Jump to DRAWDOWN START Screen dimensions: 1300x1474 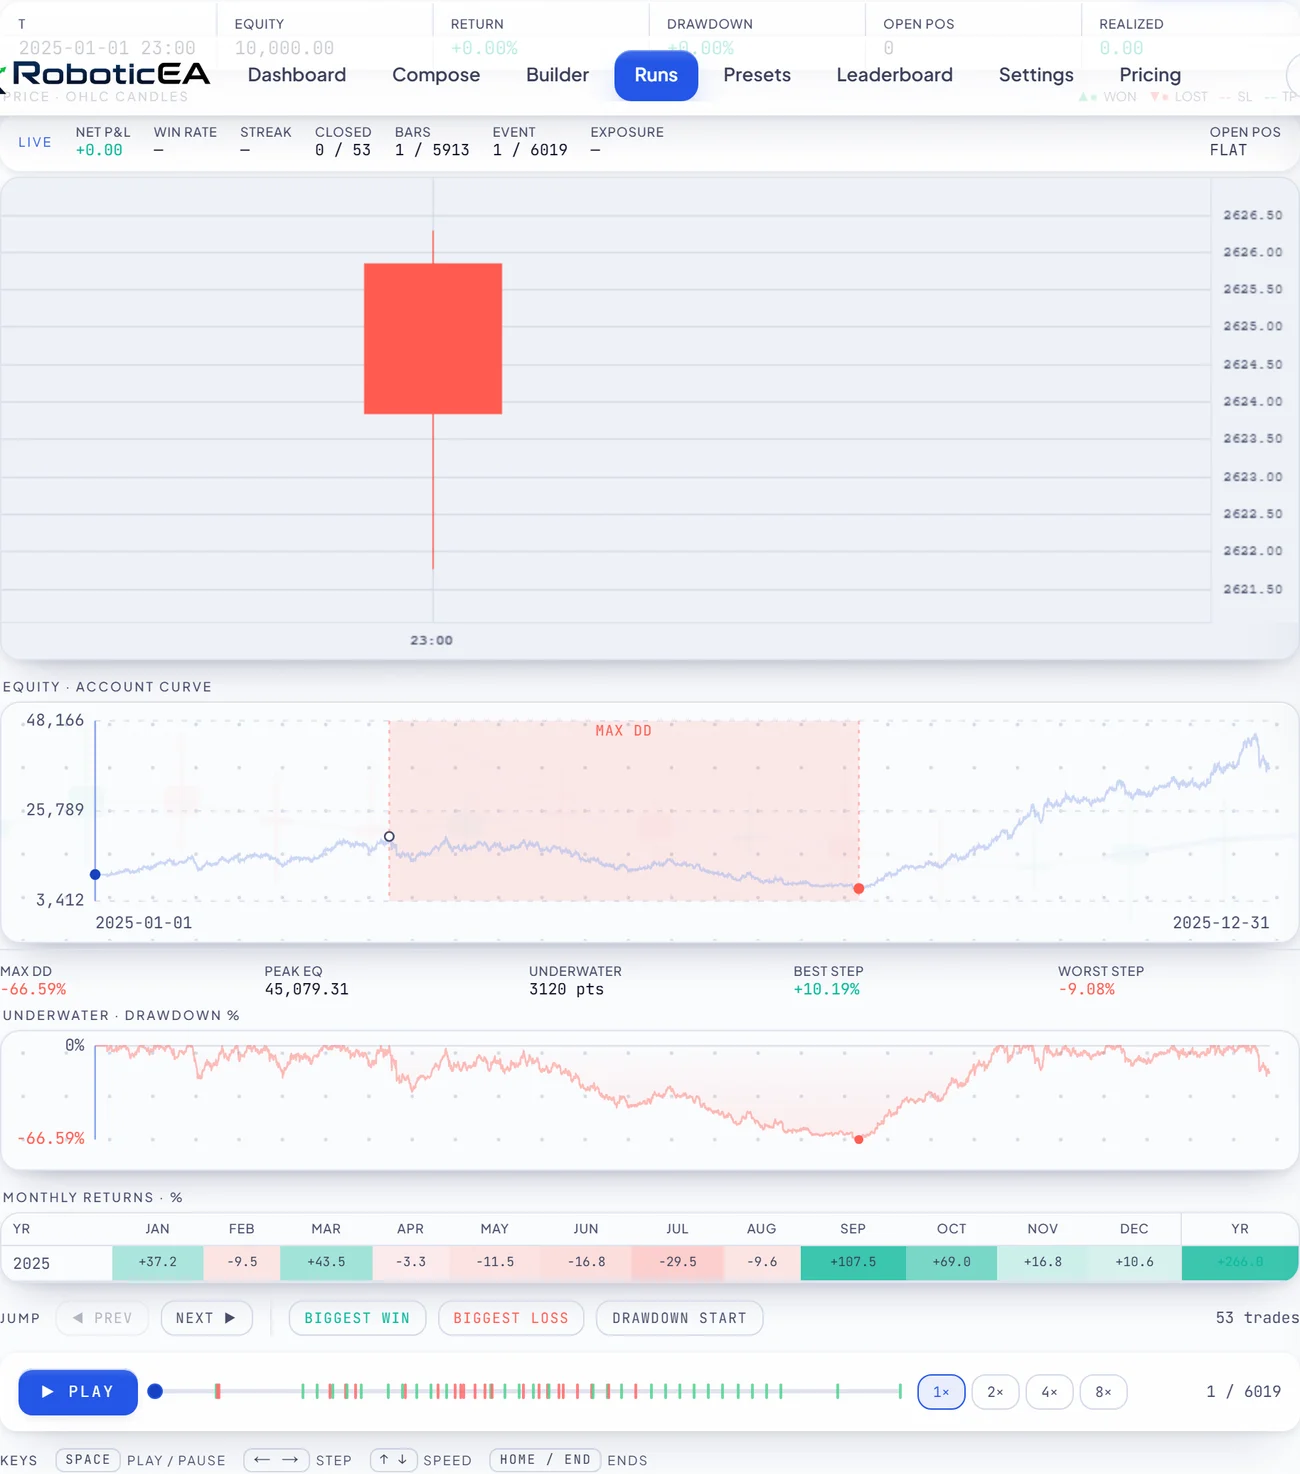click(x=680, y=1318)
